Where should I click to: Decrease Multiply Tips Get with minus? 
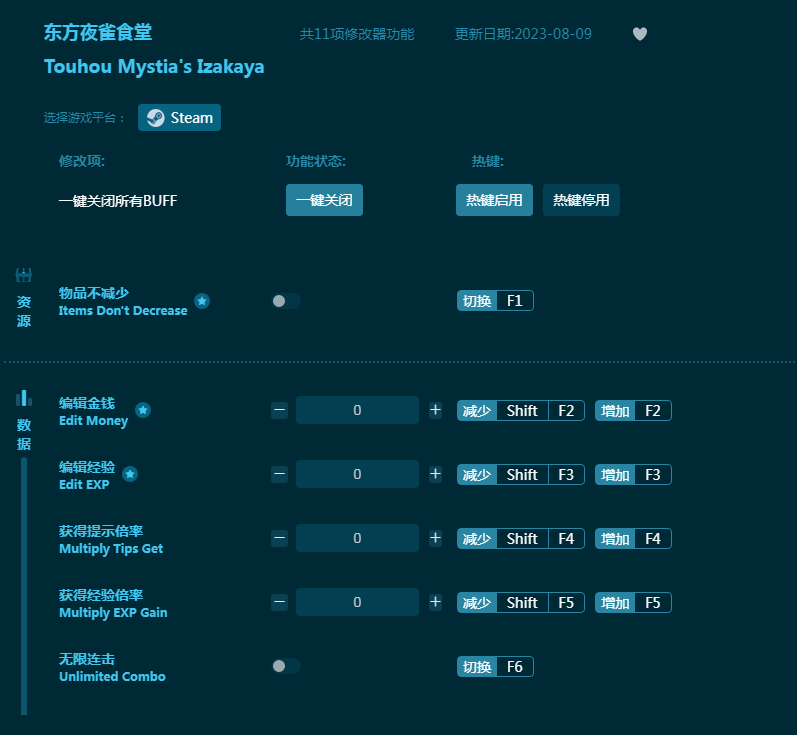click(279, 538)
